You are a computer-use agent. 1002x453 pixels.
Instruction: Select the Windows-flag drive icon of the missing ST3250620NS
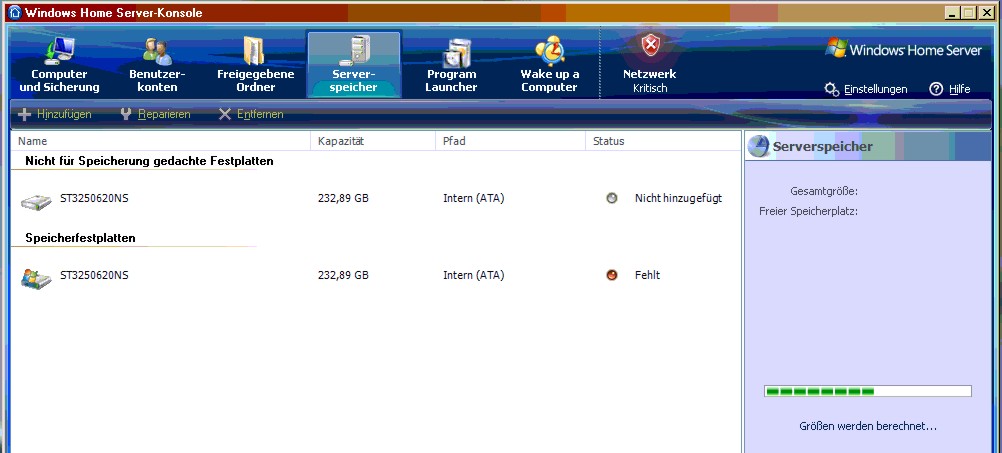36,279
